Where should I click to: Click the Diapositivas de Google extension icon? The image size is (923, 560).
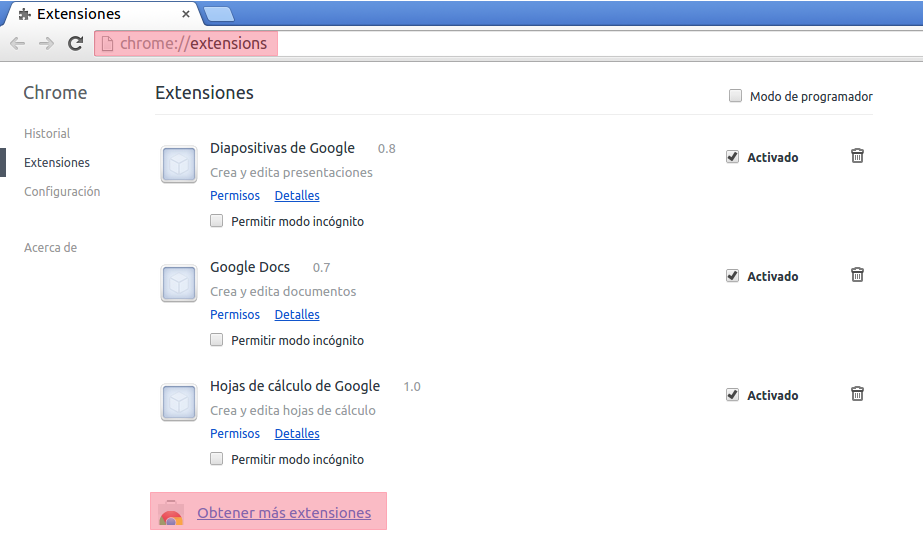[x=179, y=165]
